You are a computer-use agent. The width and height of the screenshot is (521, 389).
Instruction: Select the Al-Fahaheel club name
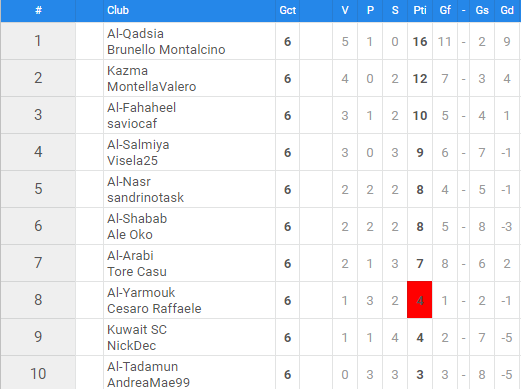[141, 108]
